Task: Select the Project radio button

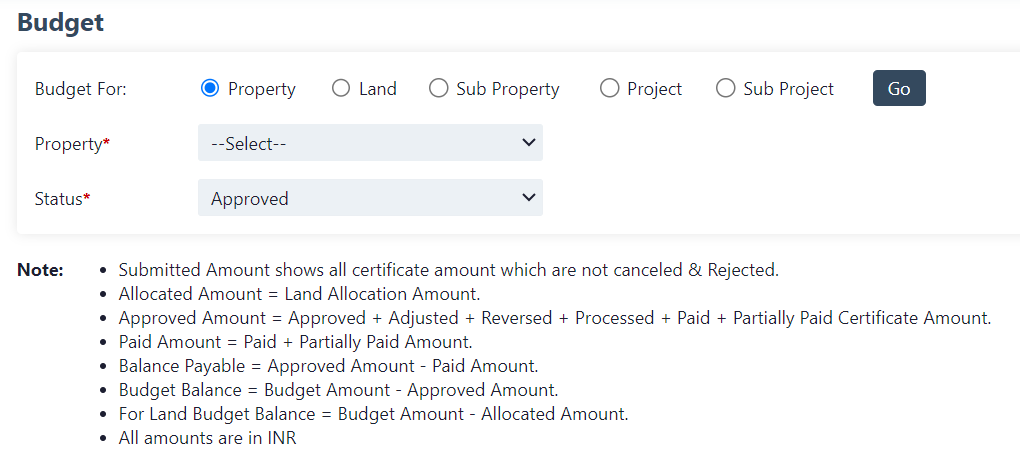Action: 609,89
